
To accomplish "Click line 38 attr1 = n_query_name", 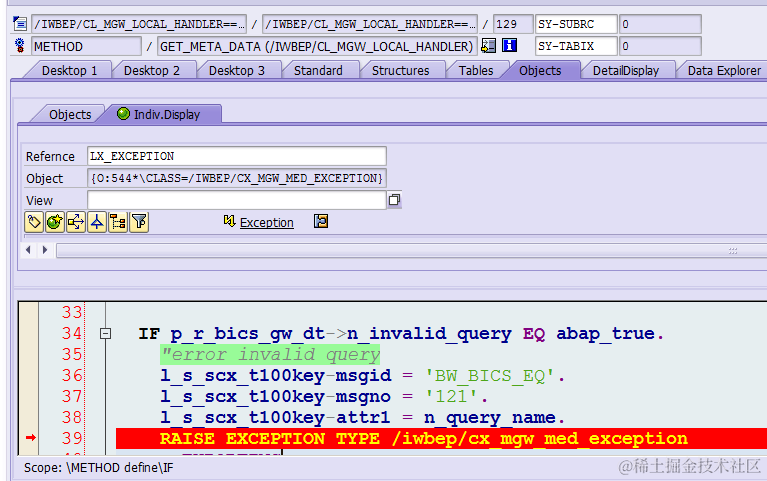I will click(x=362, y=417).
